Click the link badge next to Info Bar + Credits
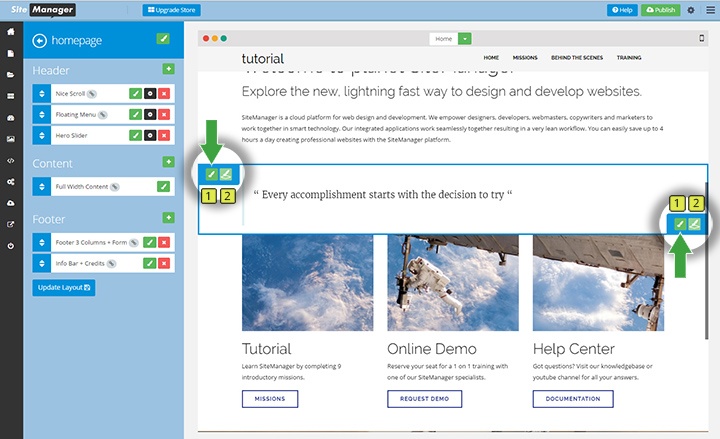720x439 pixels. [x=112, y=264]
